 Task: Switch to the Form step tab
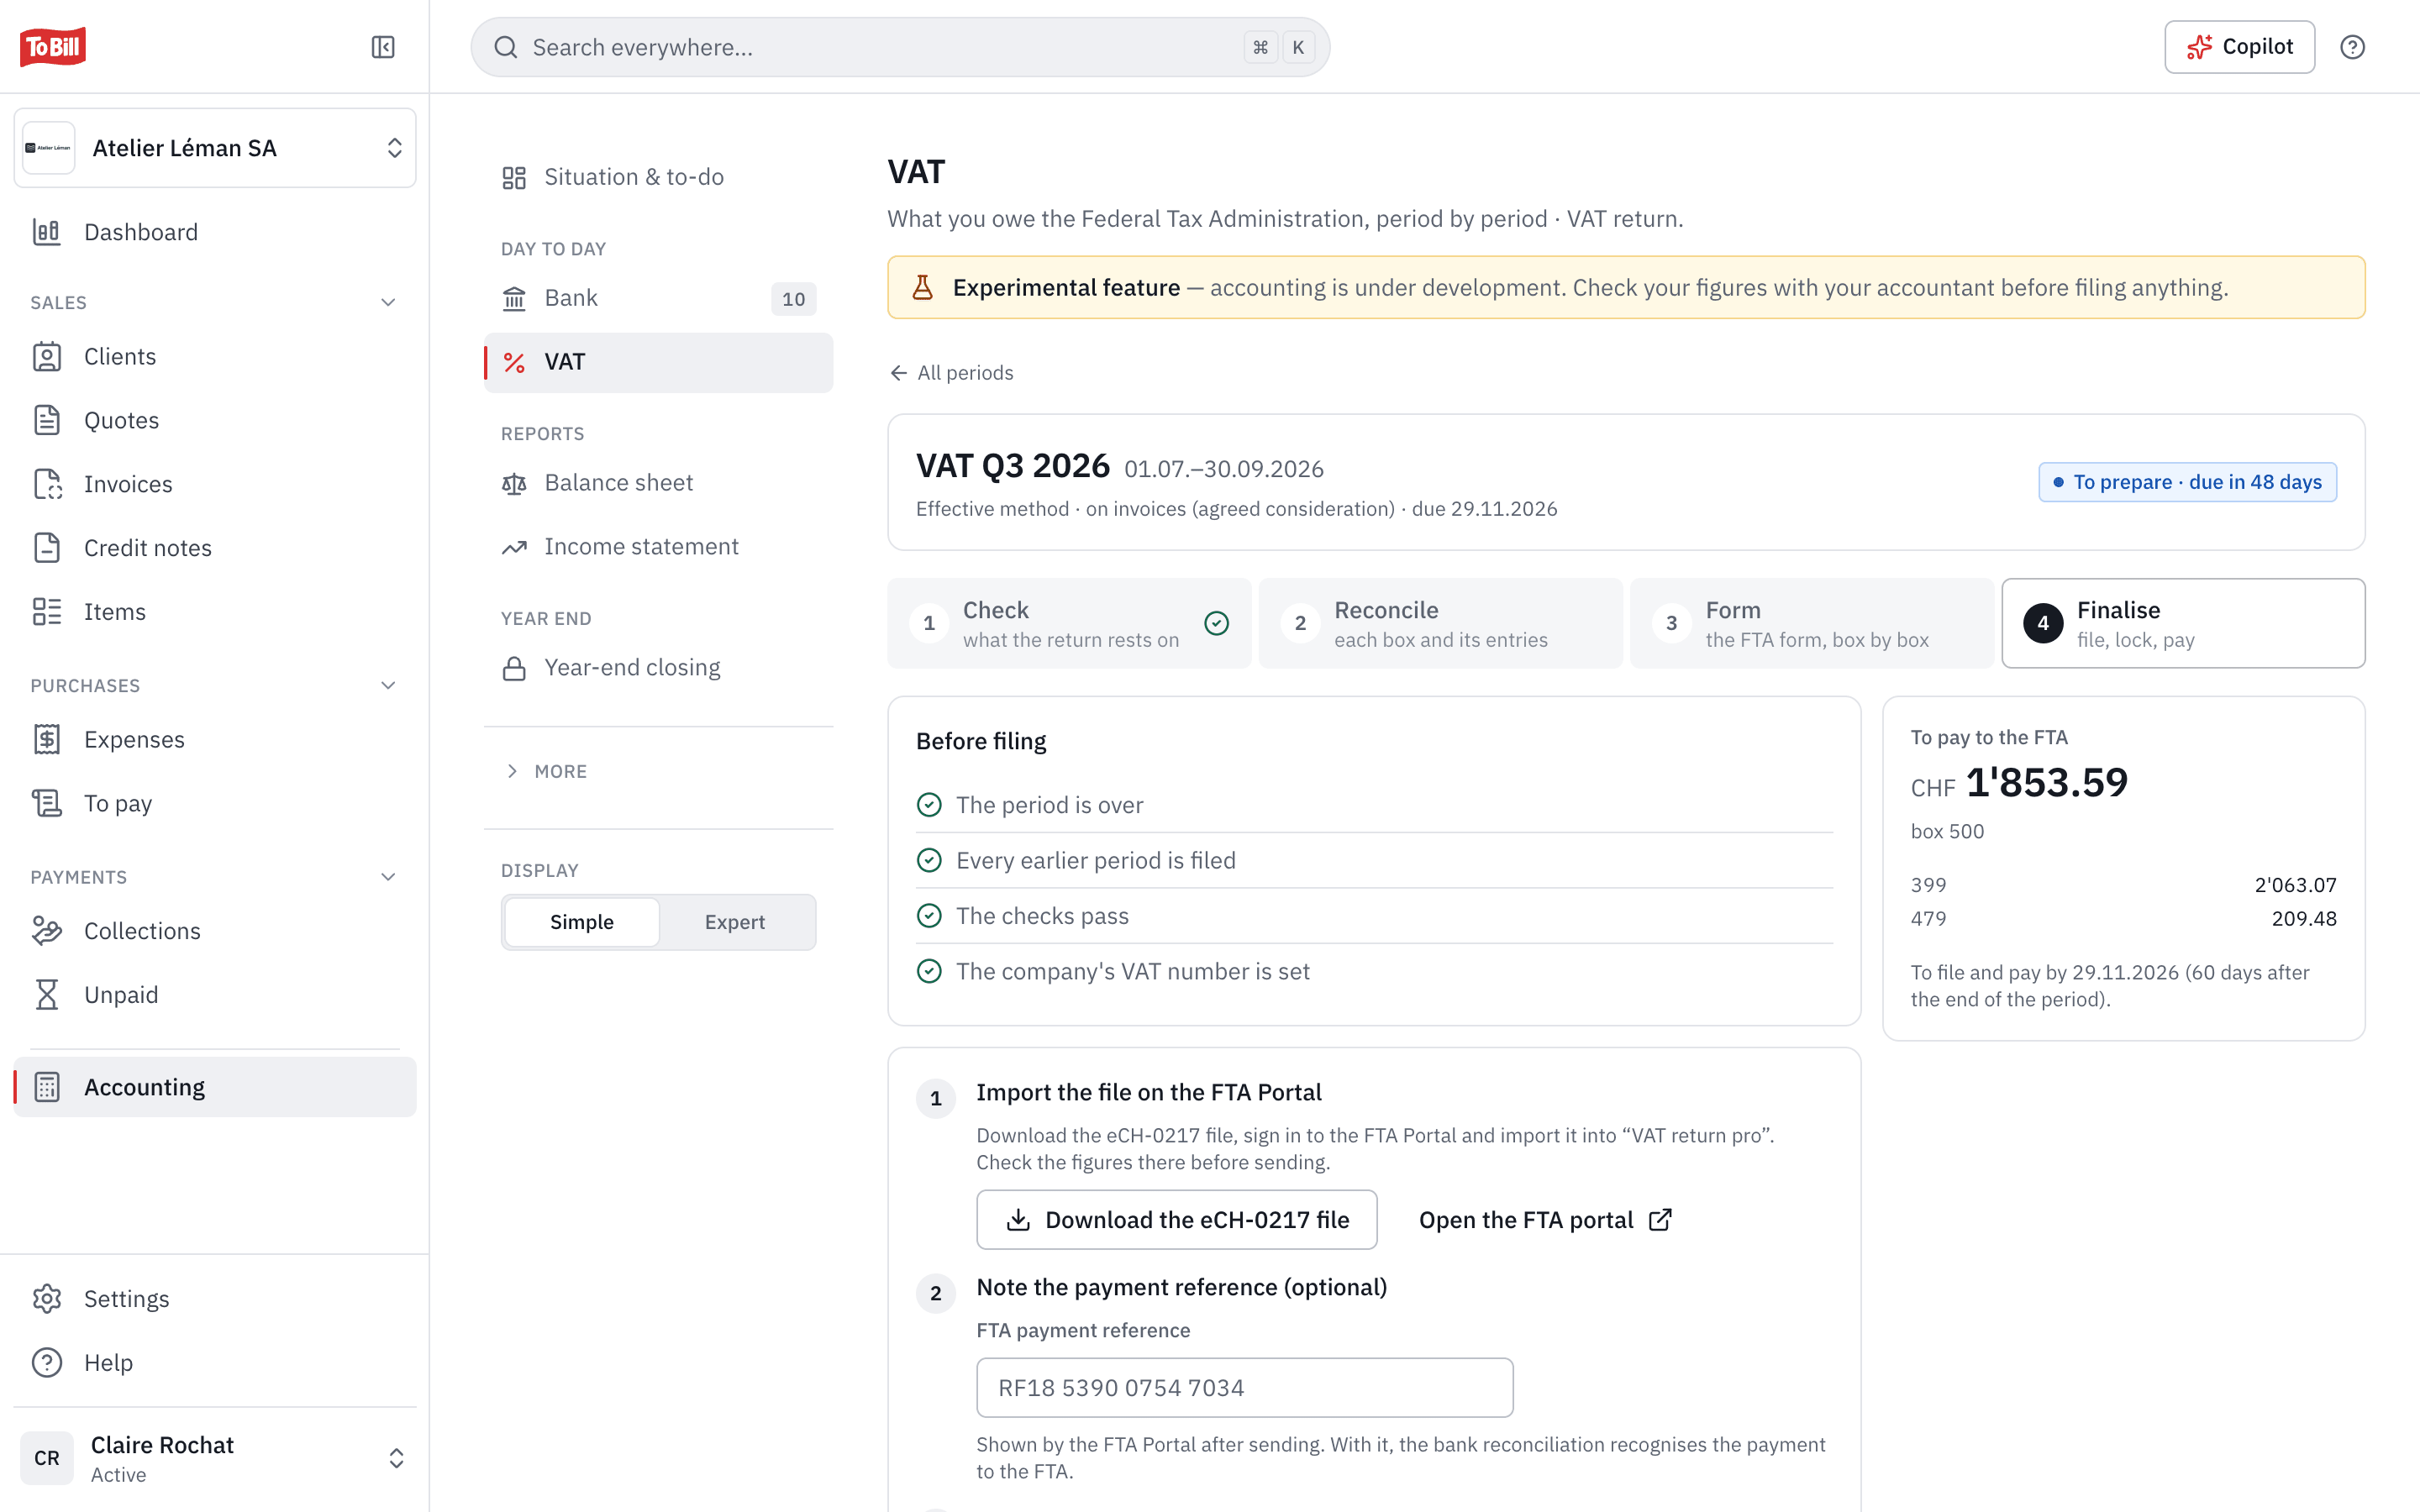[1811, 623]
